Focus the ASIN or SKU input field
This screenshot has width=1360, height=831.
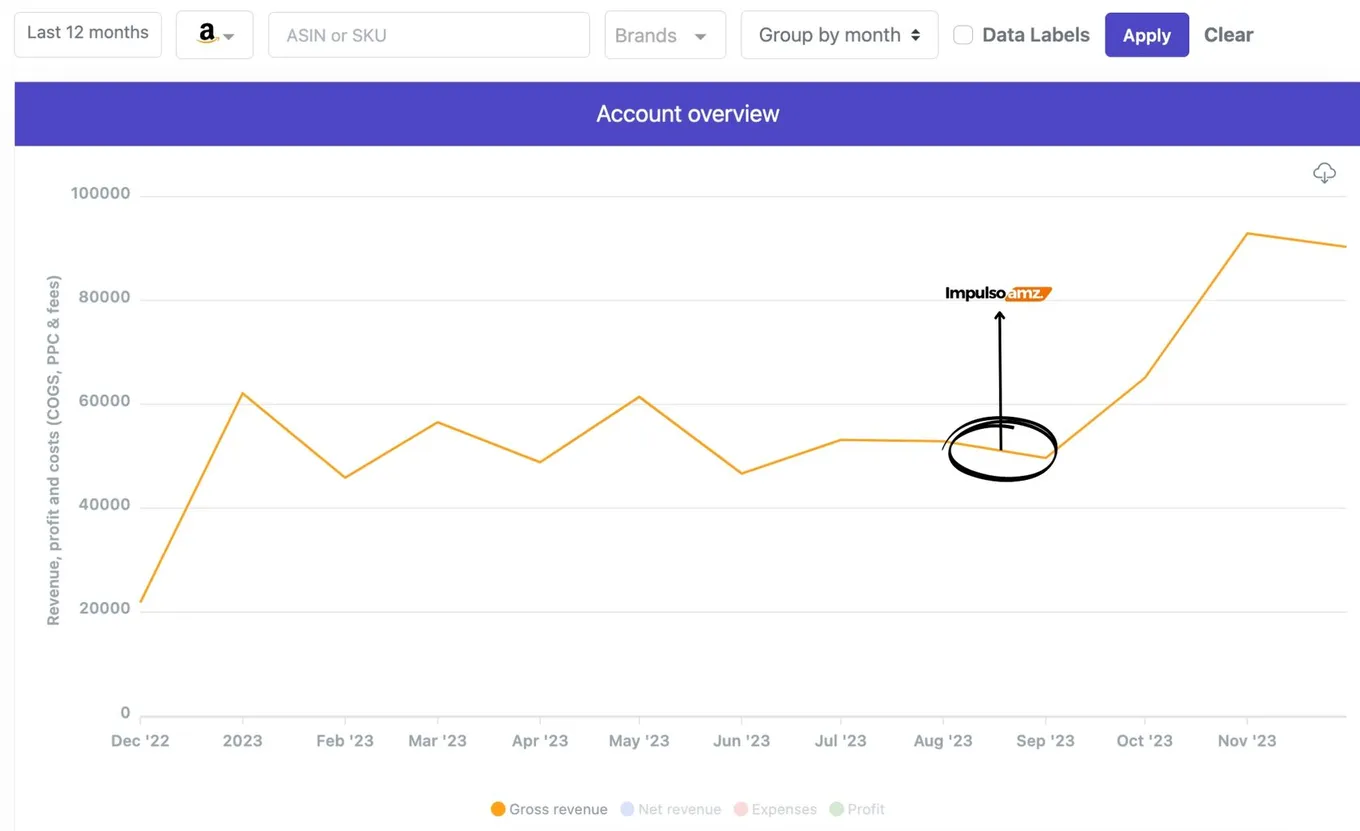pos(429,35)
